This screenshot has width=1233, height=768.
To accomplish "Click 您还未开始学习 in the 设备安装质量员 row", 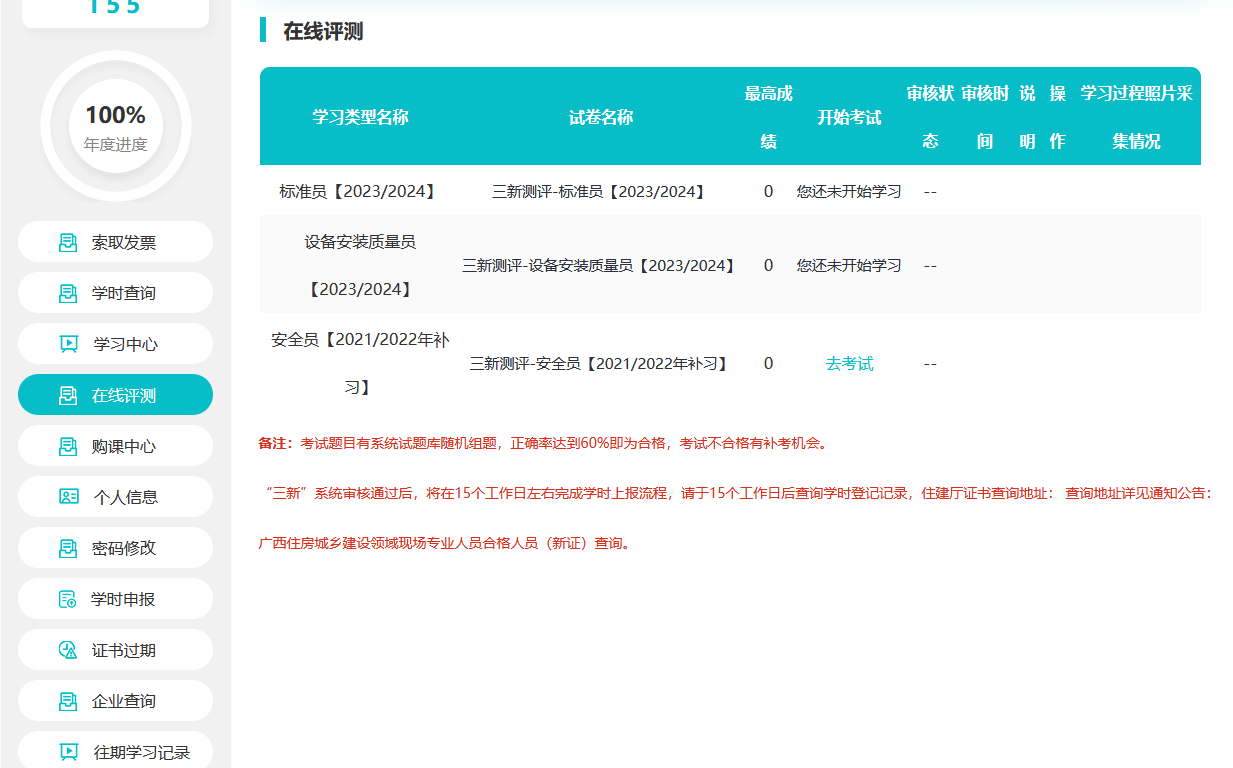I will [849, 265].
